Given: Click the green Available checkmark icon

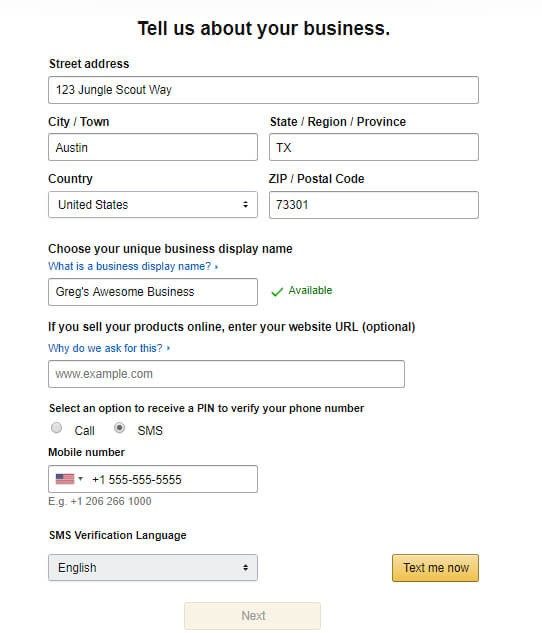Looking at the screenshot, I should (277, 291).
